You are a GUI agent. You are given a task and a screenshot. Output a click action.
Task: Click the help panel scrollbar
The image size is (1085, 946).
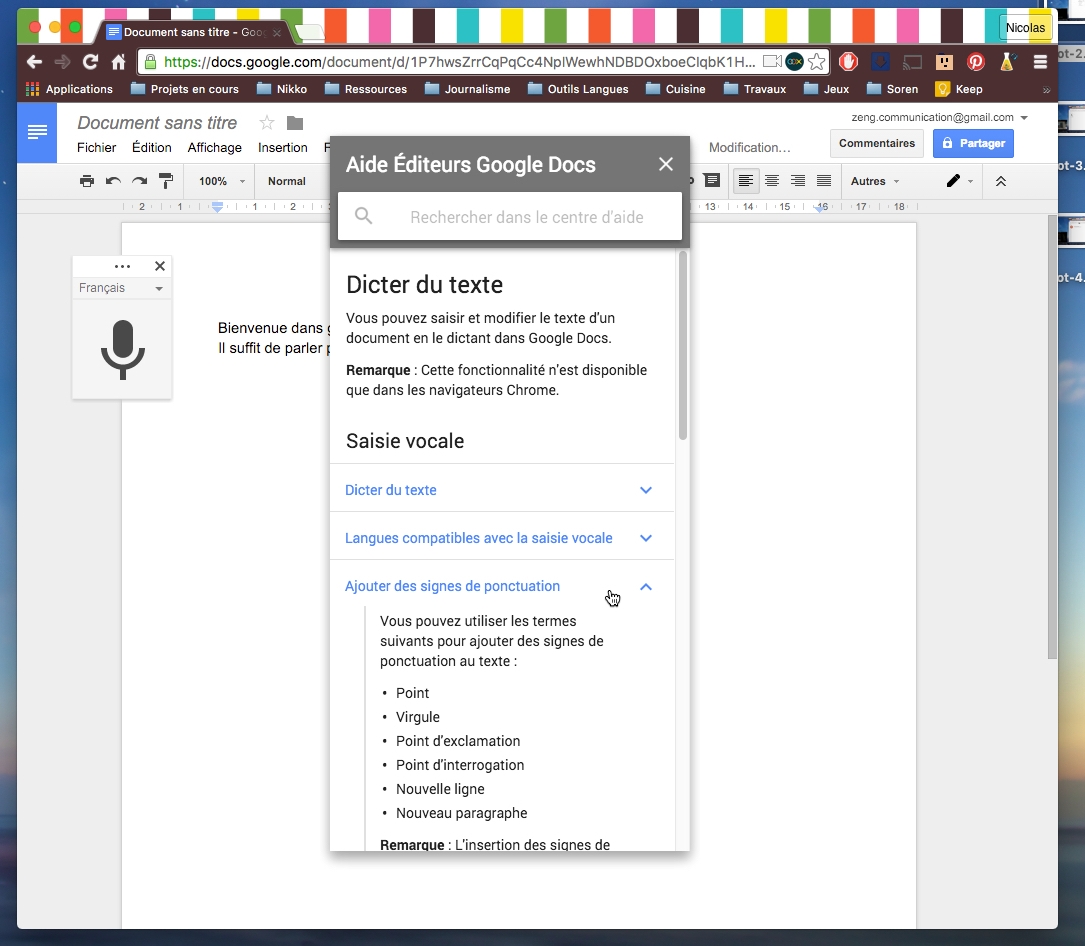click(x=683, y=346)
